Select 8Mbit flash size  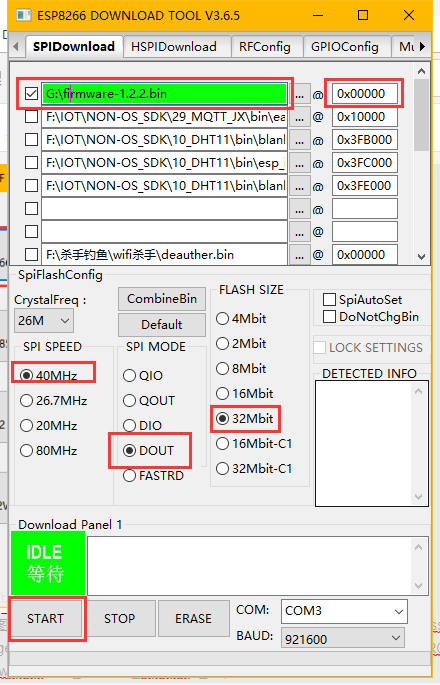[x=241, y=368]
